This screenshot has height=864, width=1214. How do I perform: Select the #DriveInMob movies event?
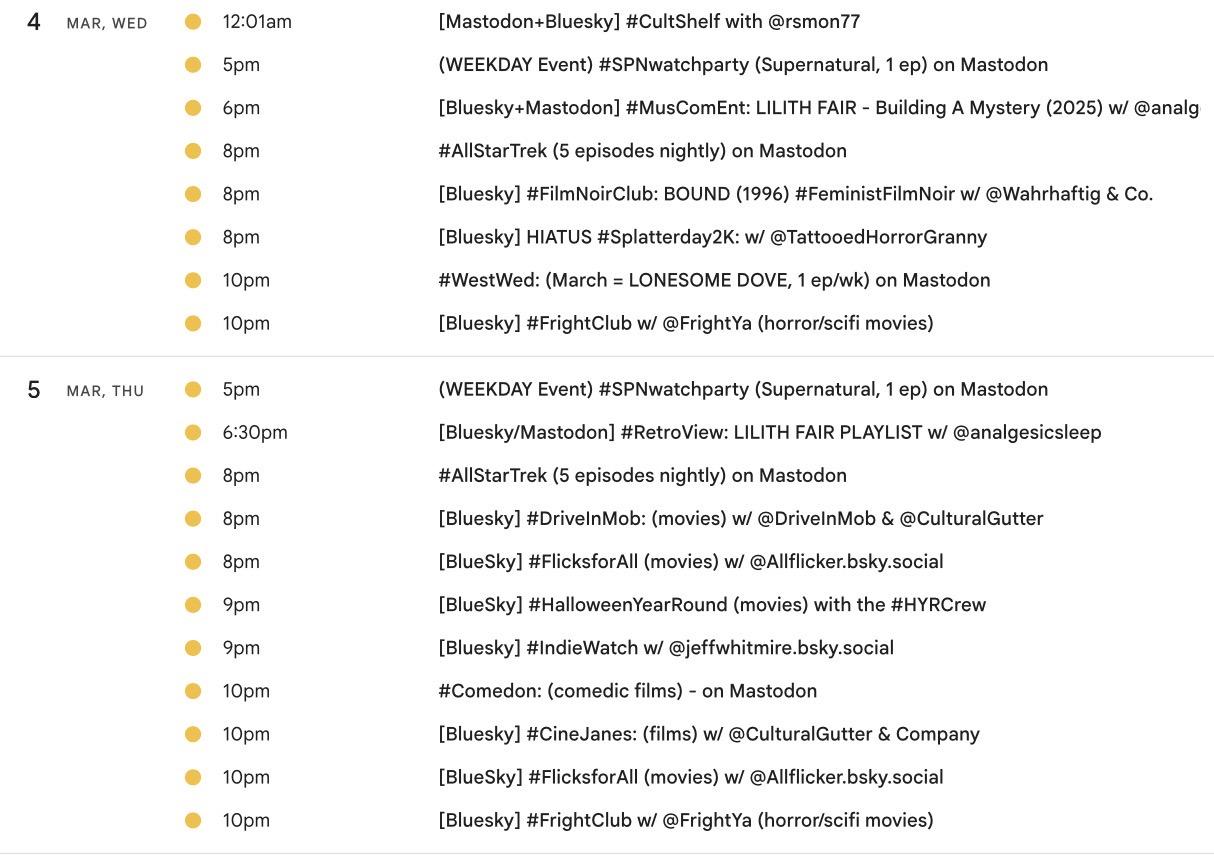[x=740, y=519]
